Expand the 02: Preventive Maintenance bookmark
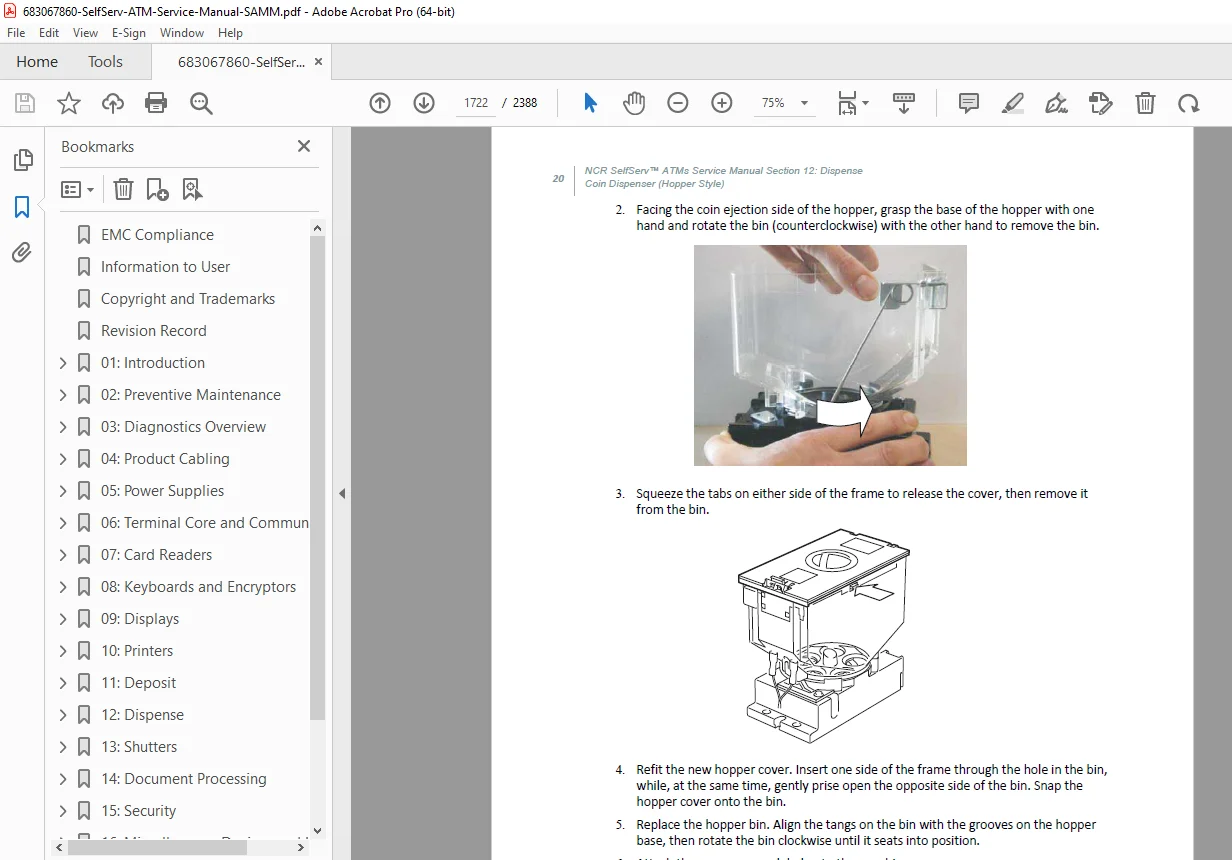The image size is (1232, 860). click(x=63, y=395)
